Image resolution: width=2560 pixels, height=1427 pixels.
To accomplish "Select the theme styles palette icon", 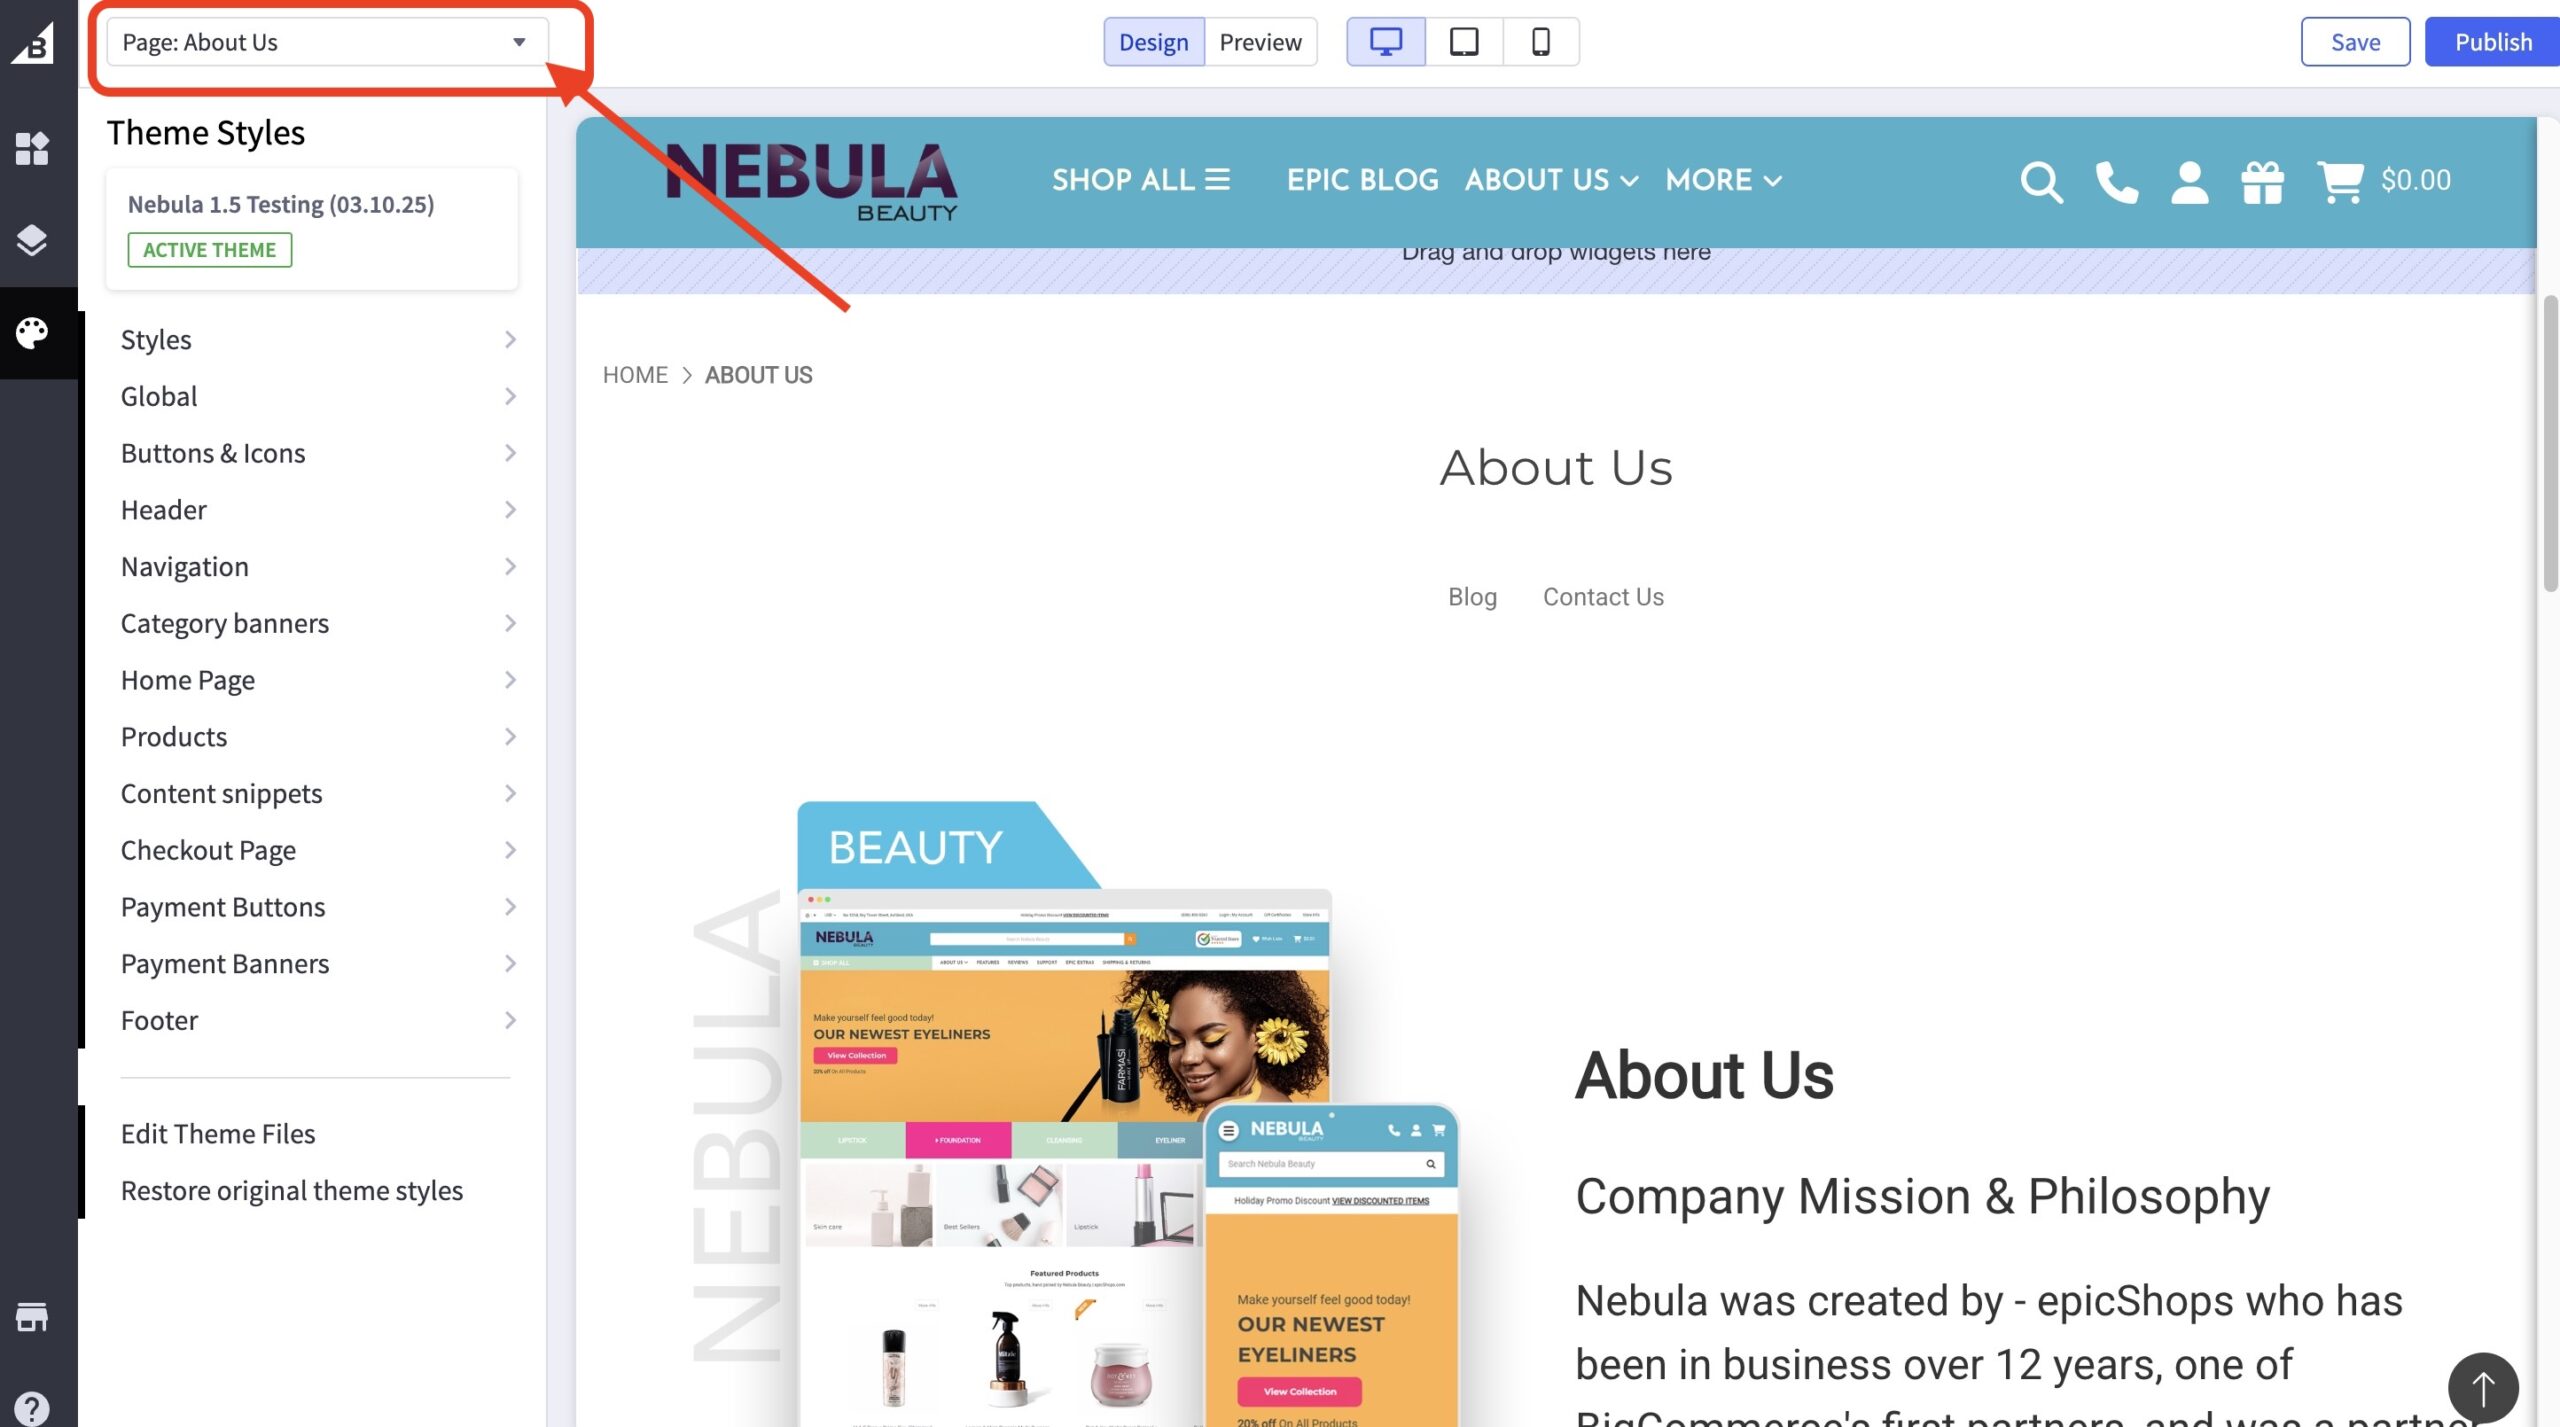I will (32, 333).
